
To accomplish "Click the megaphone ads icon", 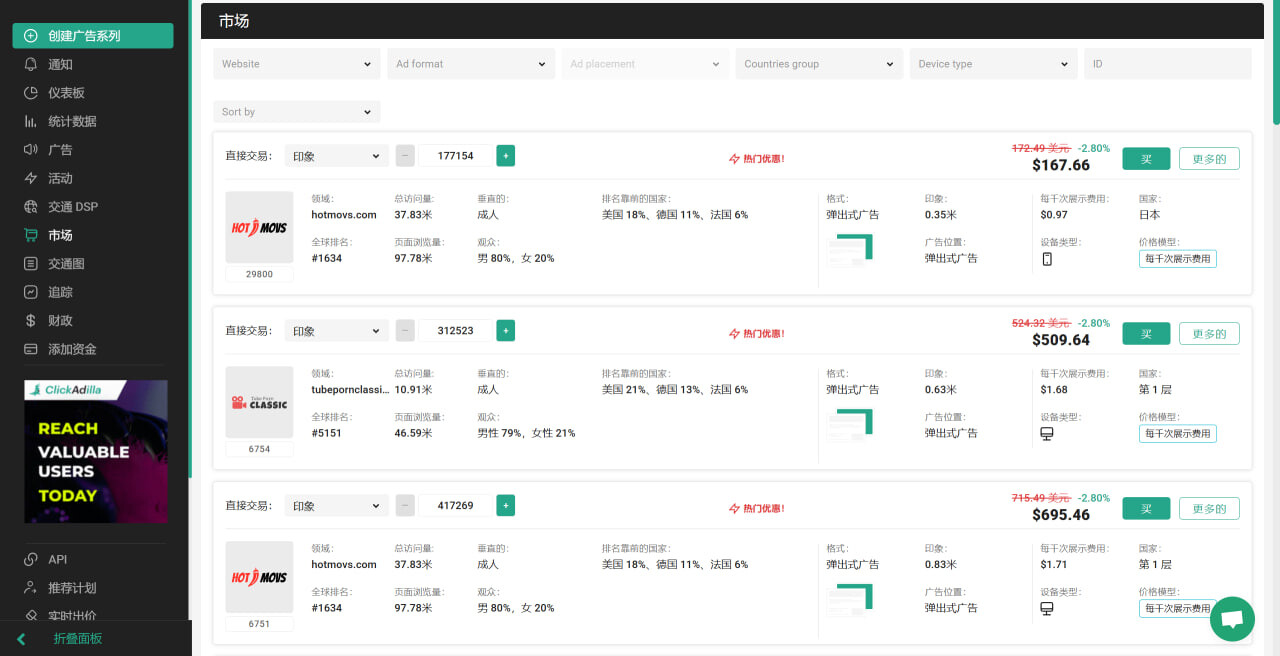I will [31, 150].
